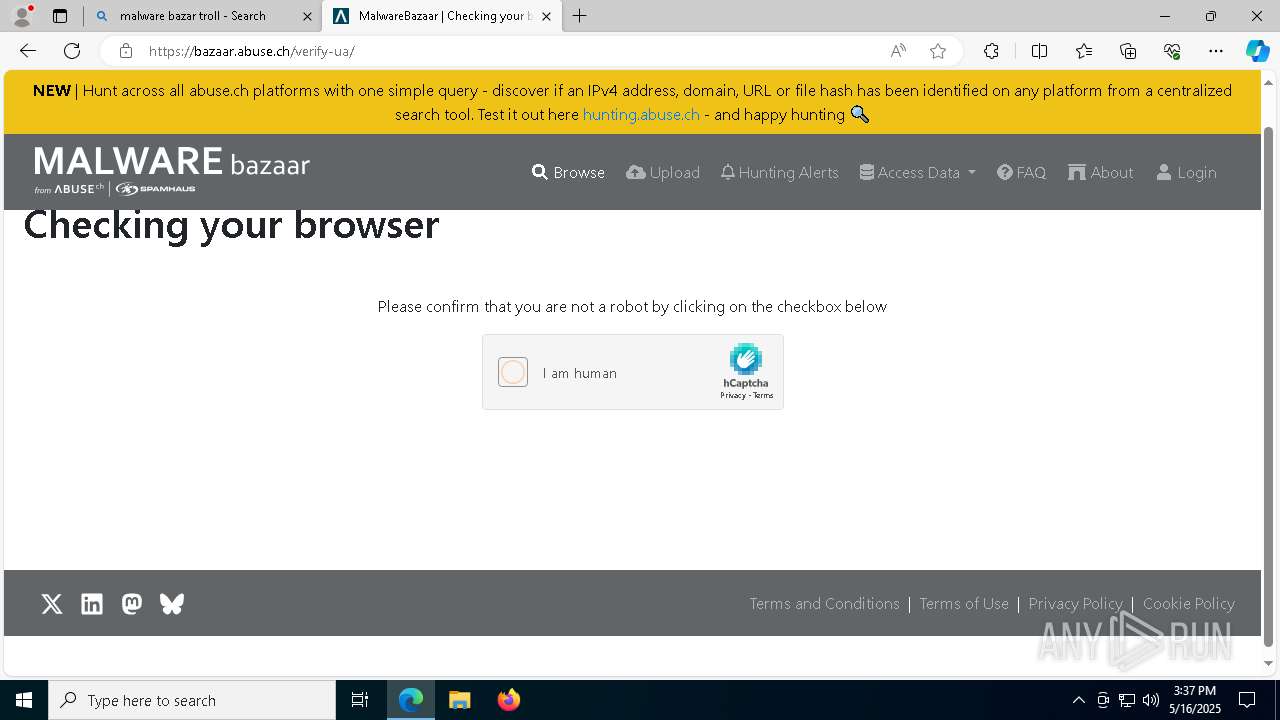This screenshot has height=720, width=1280.
Task: View site information lock icon
Action: (x=125, y=51)
